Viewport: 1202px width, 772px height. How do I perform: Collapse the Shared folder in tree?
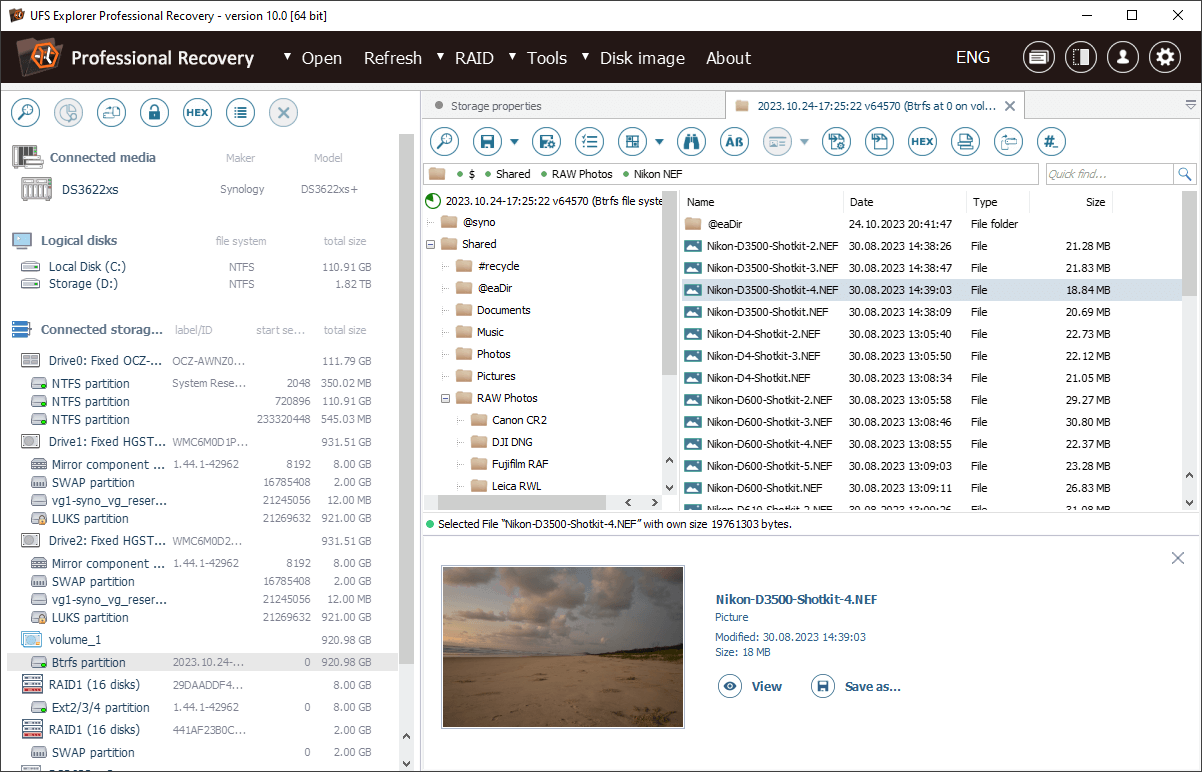coord(430,244)
